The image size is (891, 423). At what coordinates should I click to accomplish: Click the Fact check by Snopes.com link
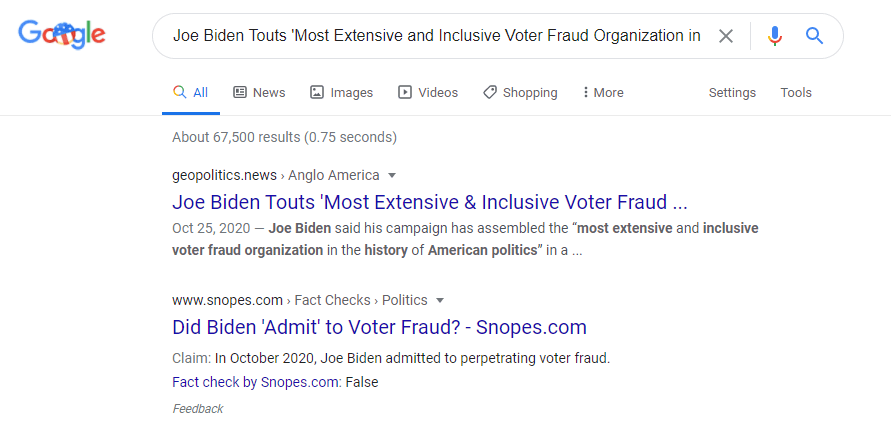click(x=255, y=382)
